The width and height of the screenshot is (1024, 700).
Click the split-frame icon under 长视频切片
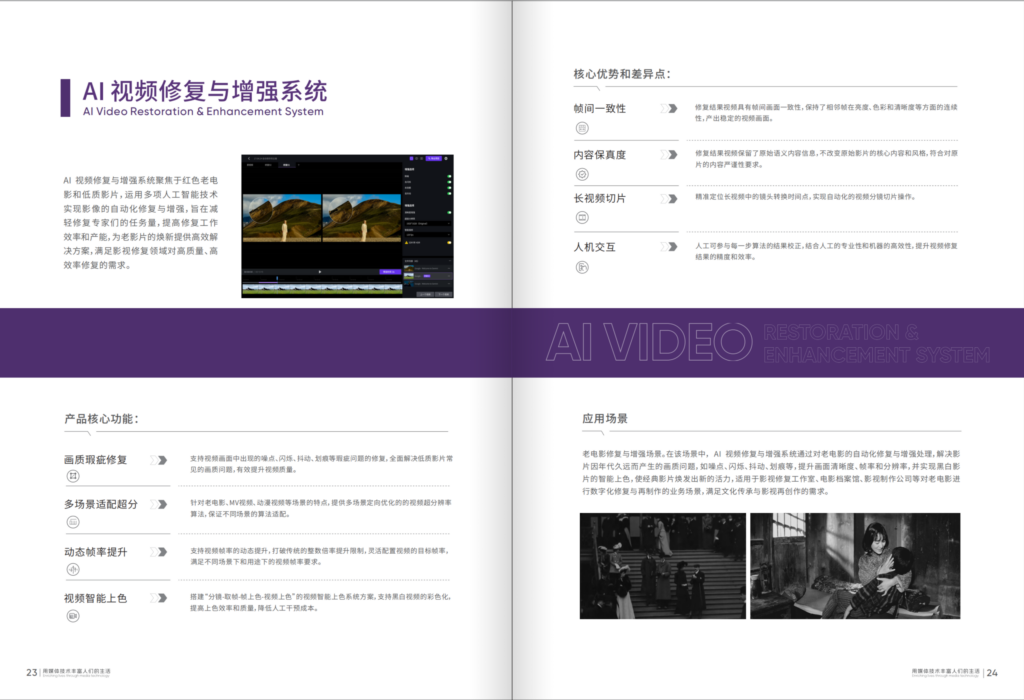point(582,219)
